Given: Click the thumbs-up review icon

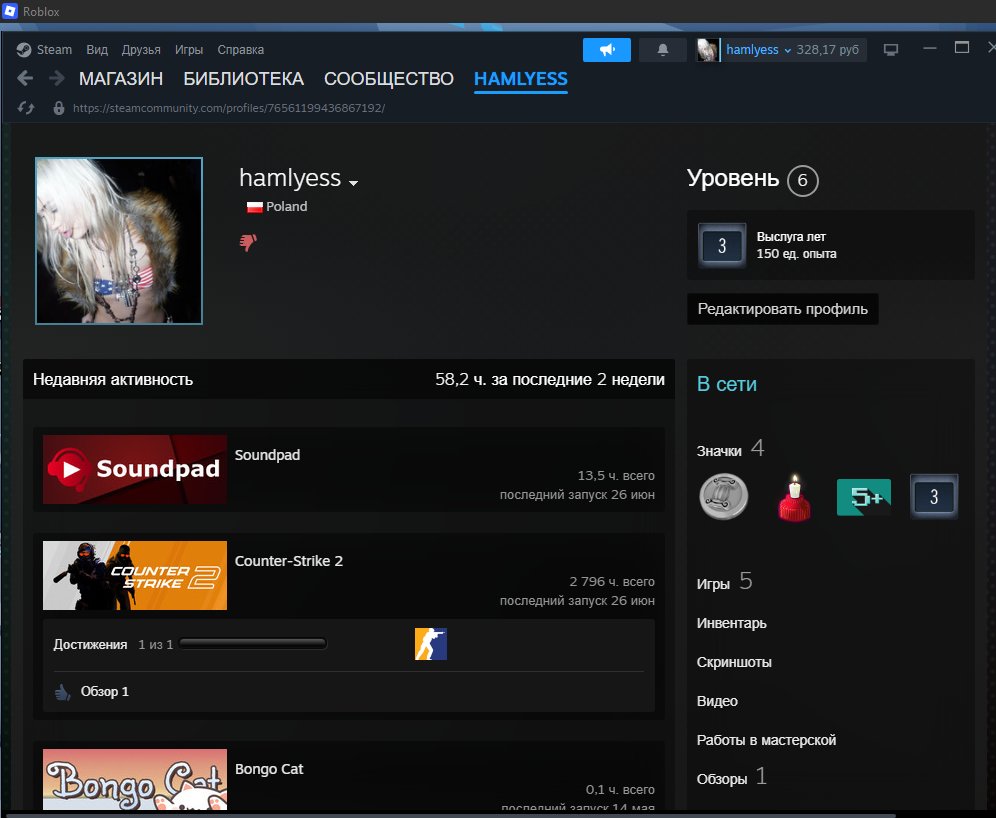Looking at the screenshot, I should 62,692.
